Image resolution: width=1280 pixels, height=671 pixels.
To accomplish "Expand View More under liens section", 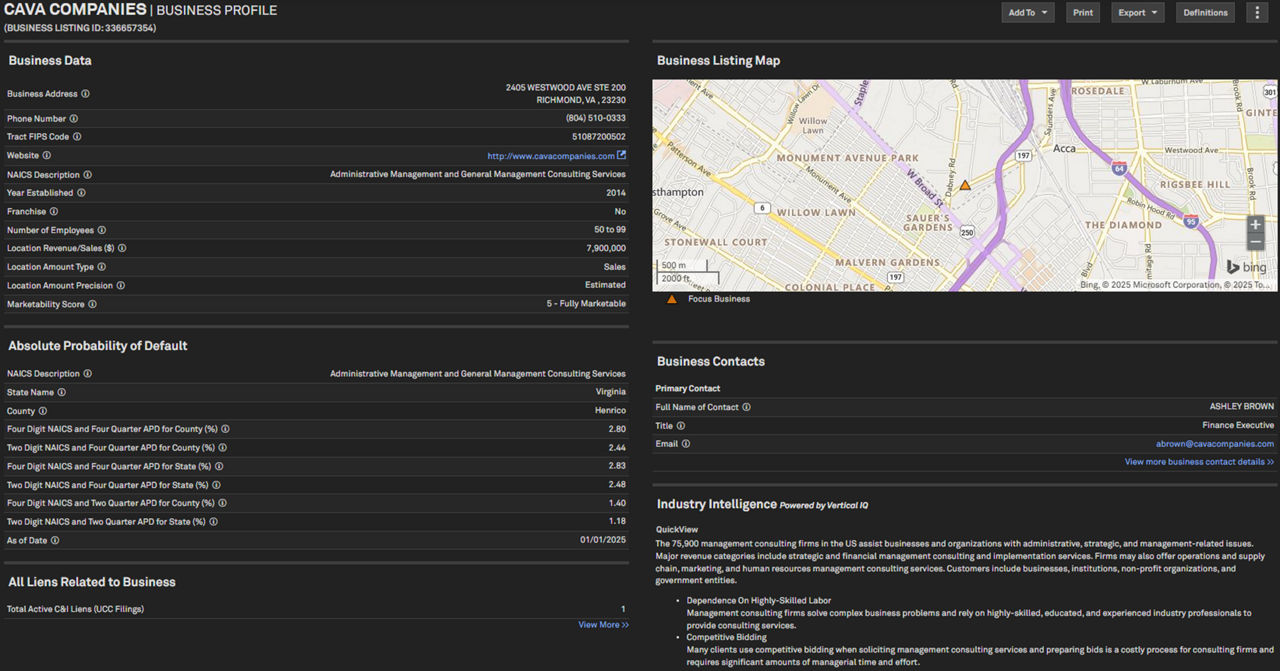I will click(x=603, y=625).
